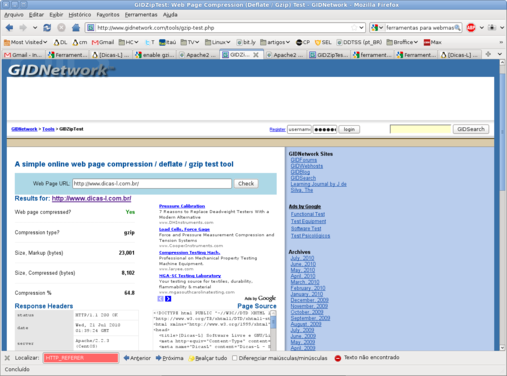Bookmark the page with the star icon
The image size is (507, 376).
click(x=354, y=28)
